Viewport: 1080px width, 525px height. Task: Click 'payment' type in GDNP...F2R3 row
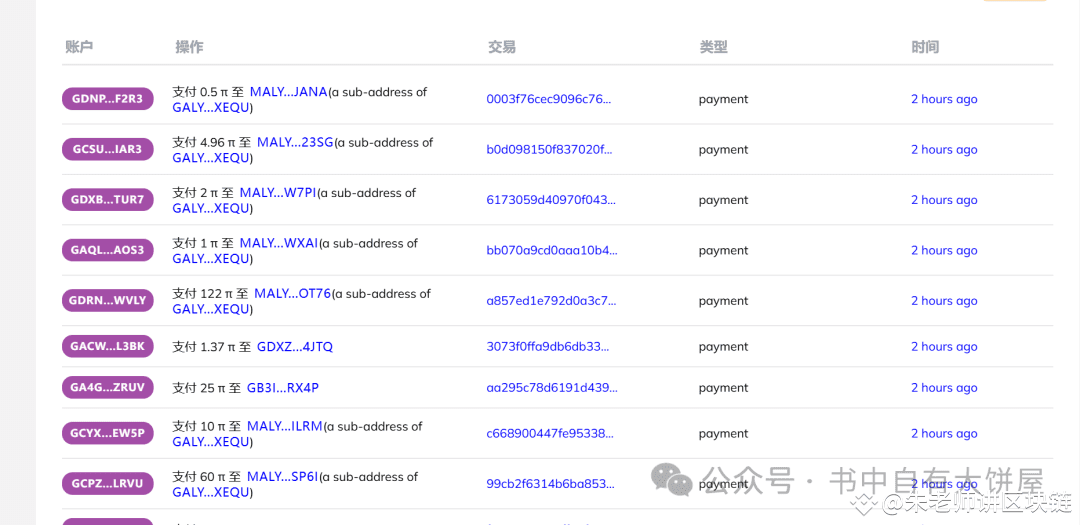point(723,99)
